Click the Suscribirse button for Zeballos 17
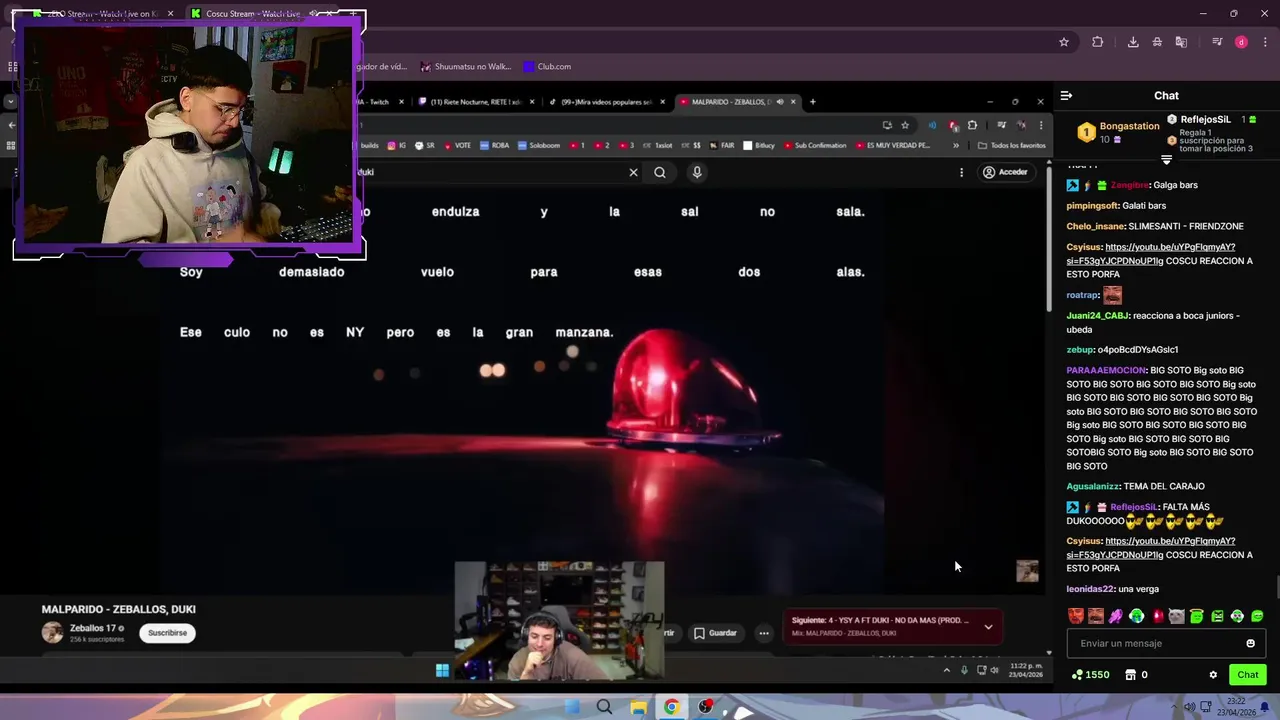This screenshot has width=1280, height=720. click(x=167, y=633)
